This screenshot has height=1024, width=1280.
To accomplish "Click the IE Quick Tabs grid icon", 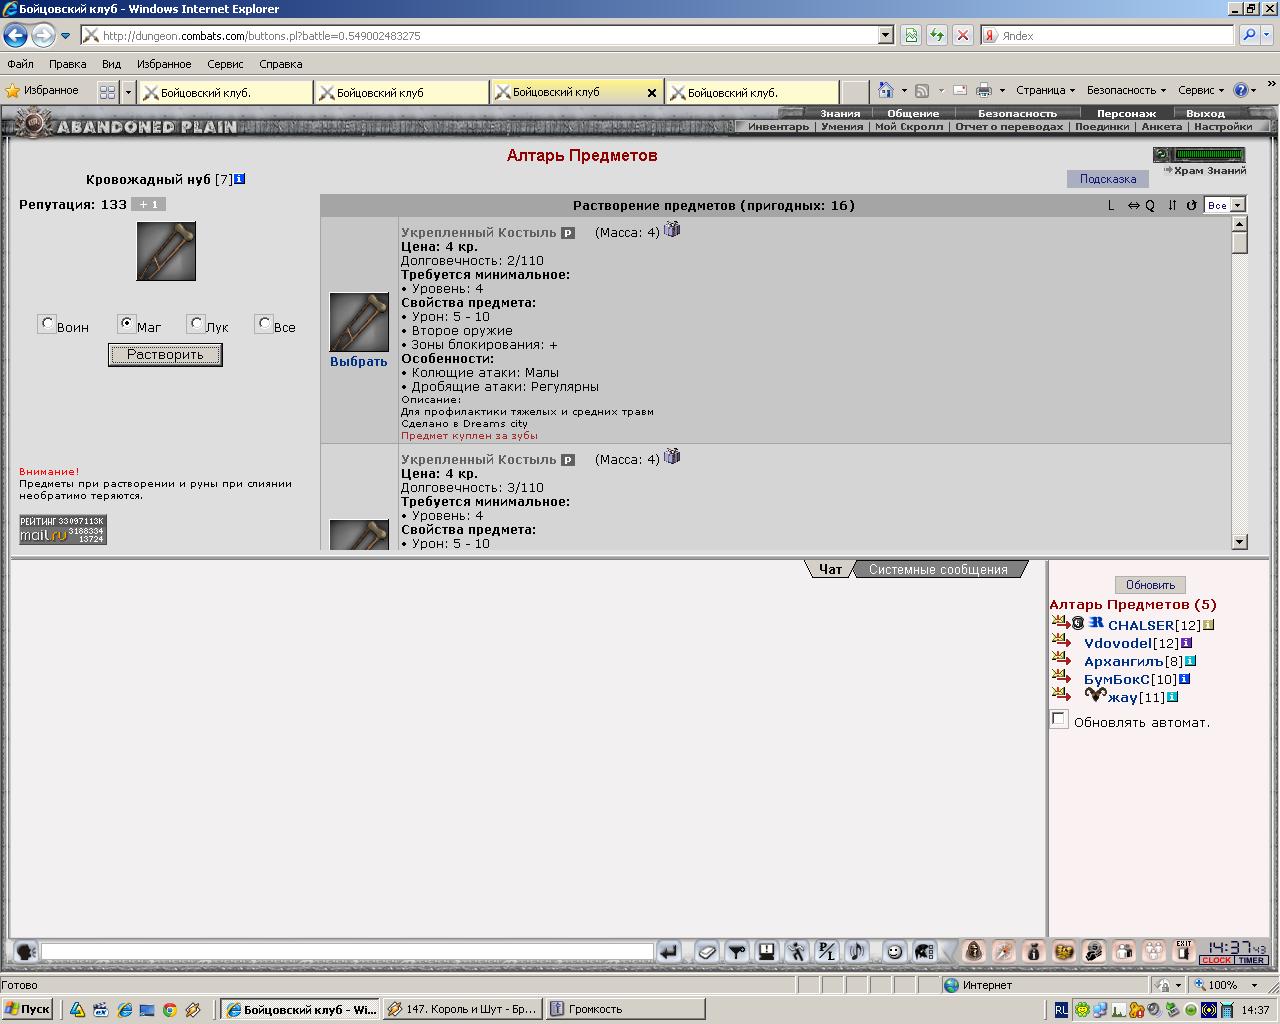I will click(x=107, y=92).
